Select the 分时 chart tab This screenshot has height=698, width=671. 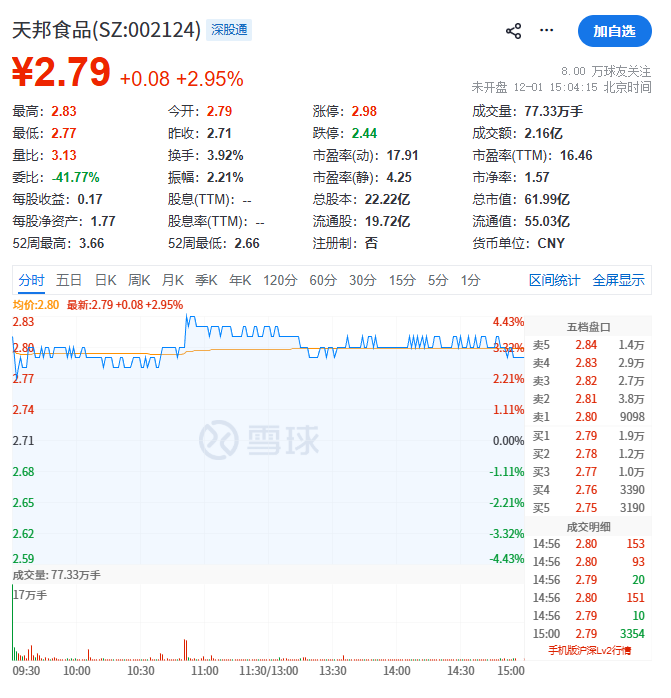(x=31, y=280)
